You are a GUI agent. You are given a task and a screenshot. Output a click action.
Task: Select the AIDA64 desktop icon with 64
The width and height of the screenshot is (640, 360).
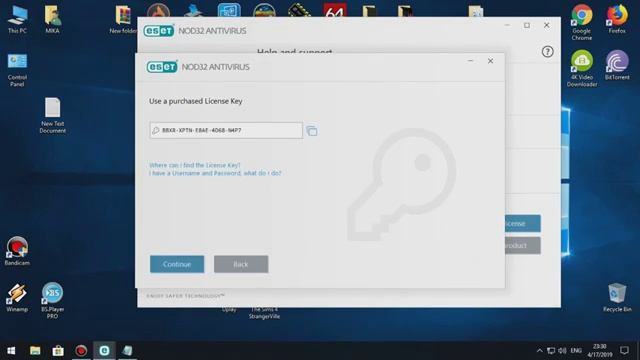click(x=335, y=11)
